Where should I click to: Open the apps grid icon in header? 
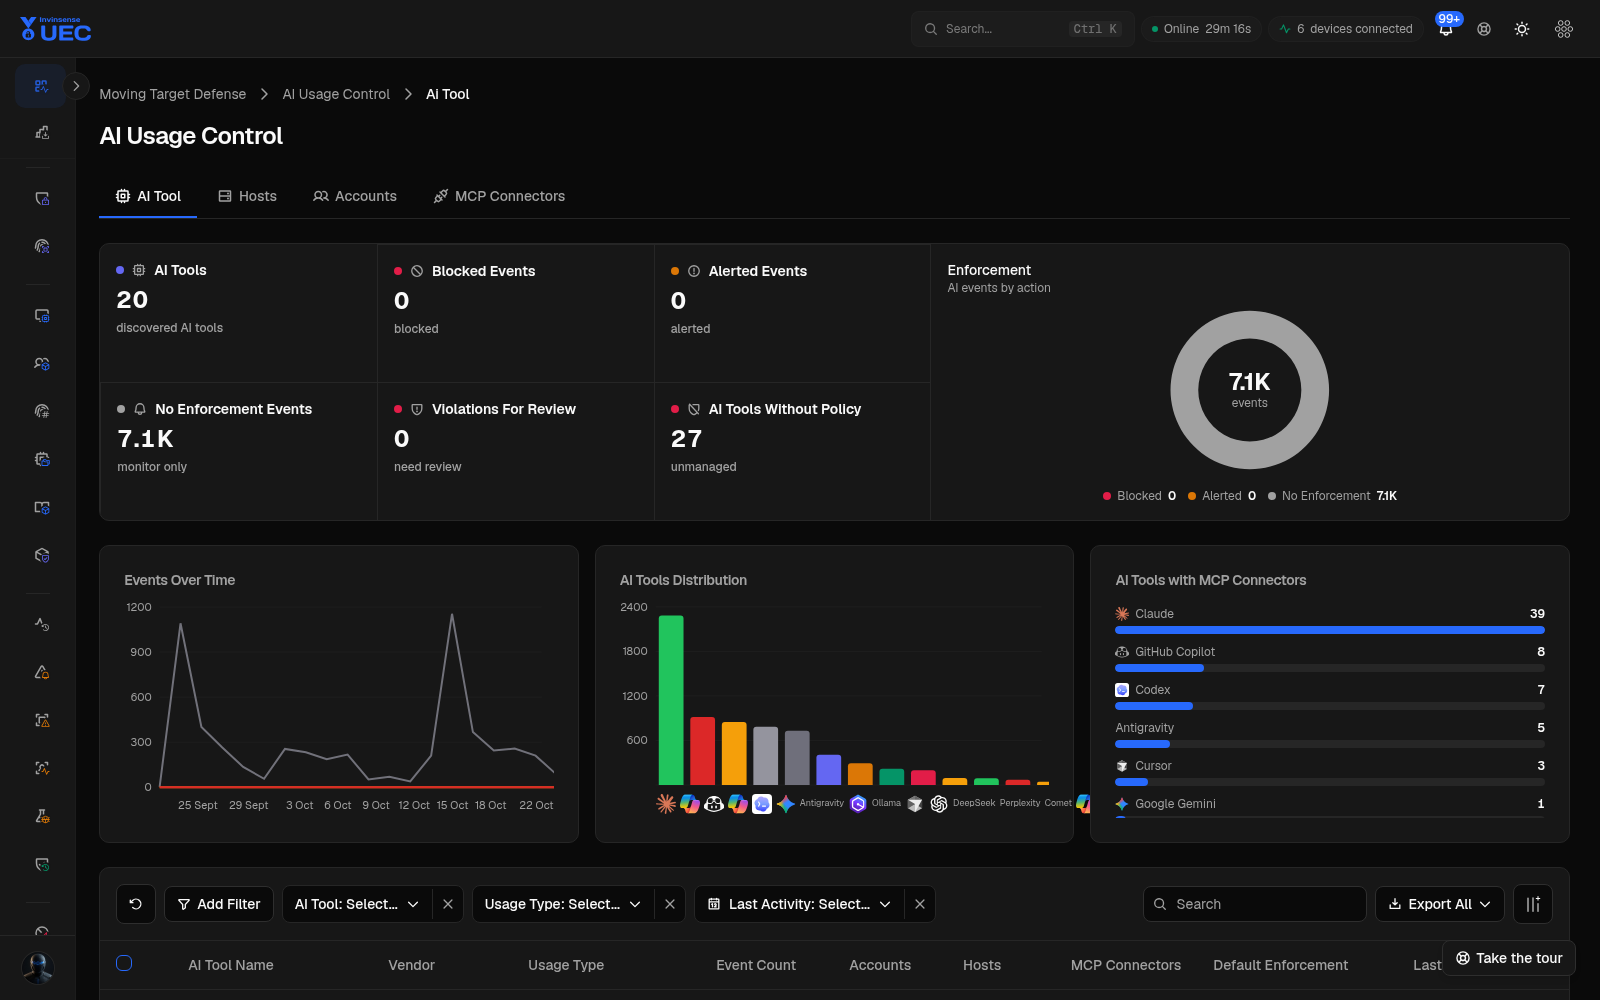[x=1564, y=29]
